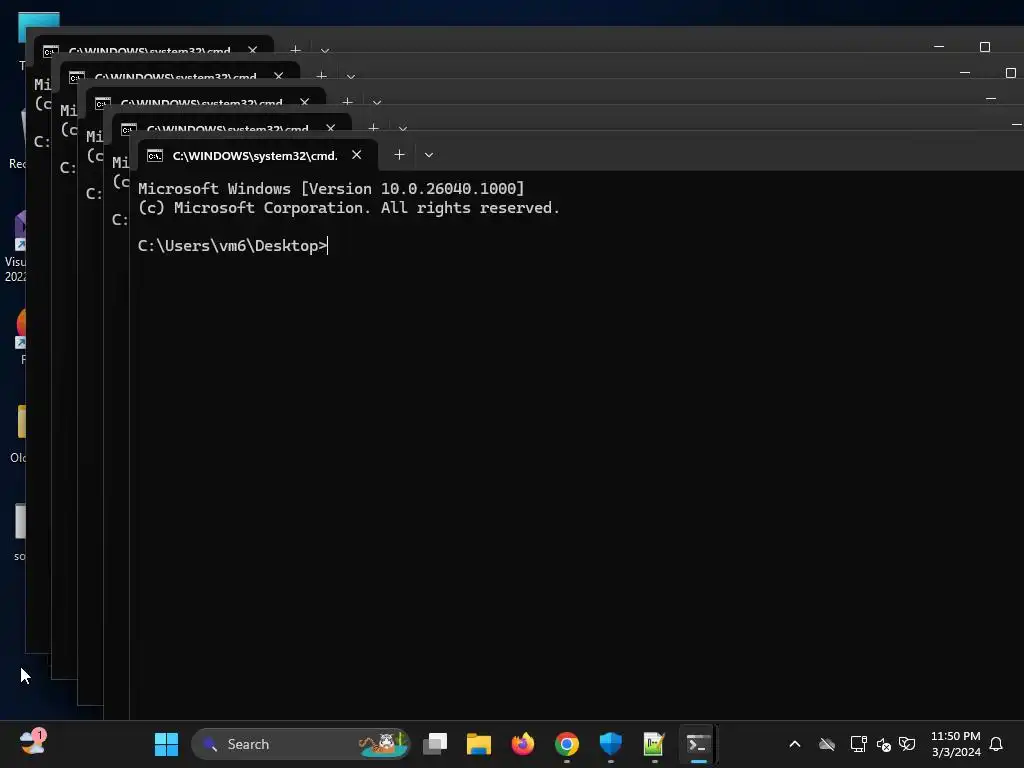Open network status tray icon
Screen dimensions: 1024x768
(858, 744)
